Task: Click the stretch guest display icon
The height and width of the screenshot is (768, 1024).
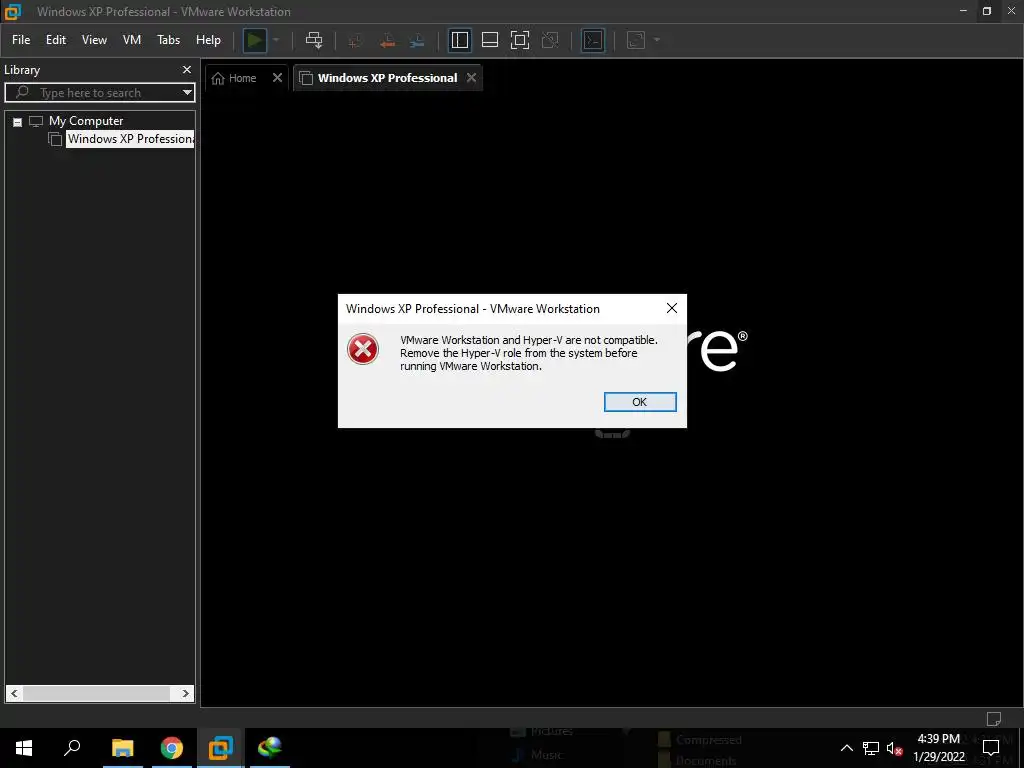Action: coord(636,40)
